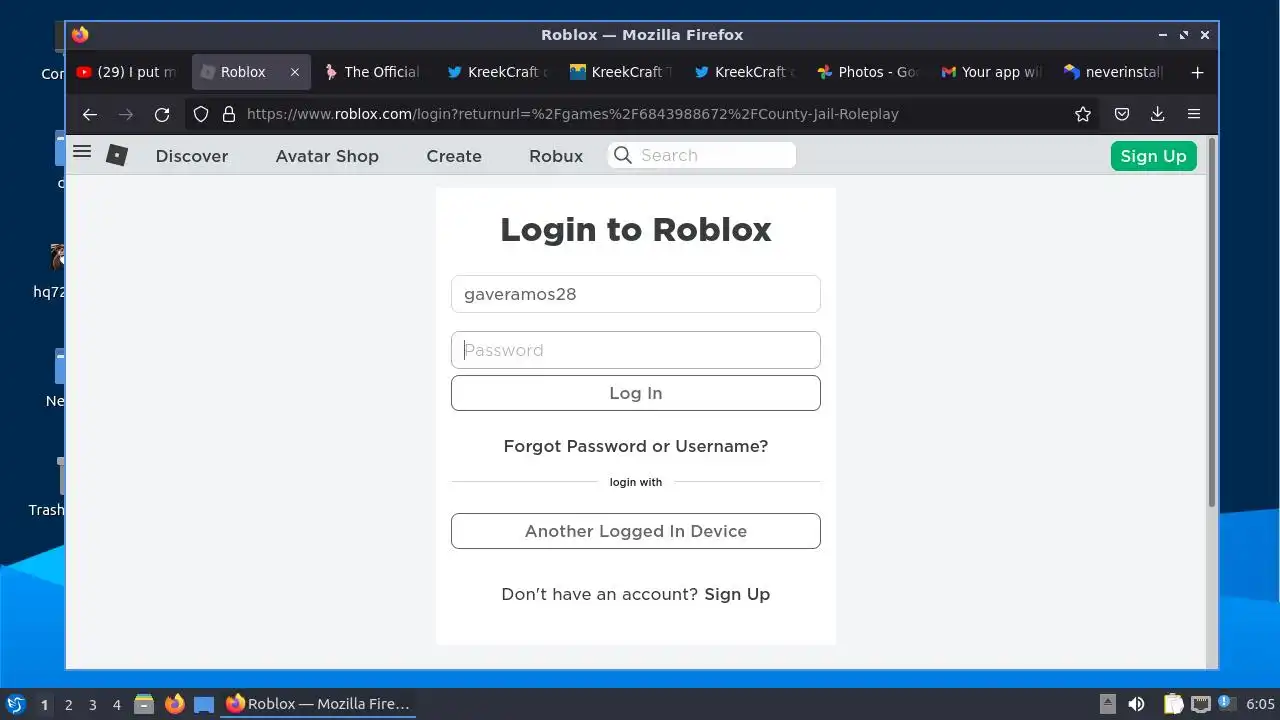Open the Create nav item
Viewport: 1280px width, 720px height.
pos(454,156)
